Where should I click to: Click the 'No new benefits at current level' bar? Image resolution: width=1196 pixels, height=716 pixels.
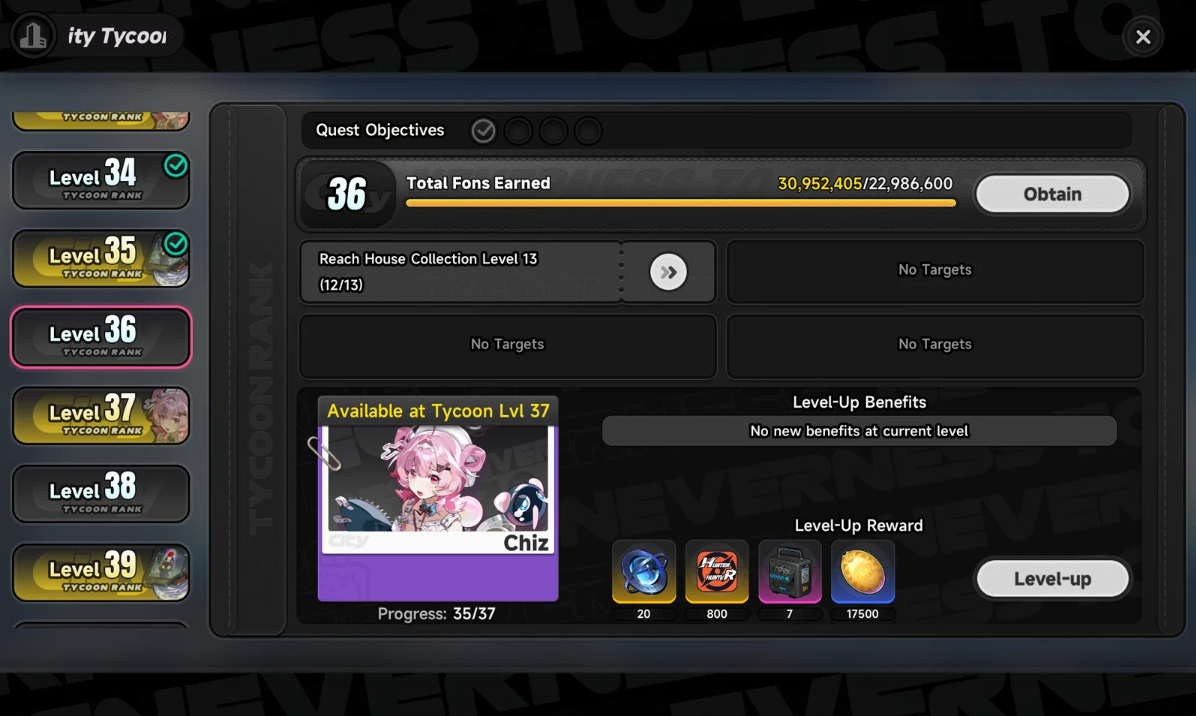(x=859, y=431)
